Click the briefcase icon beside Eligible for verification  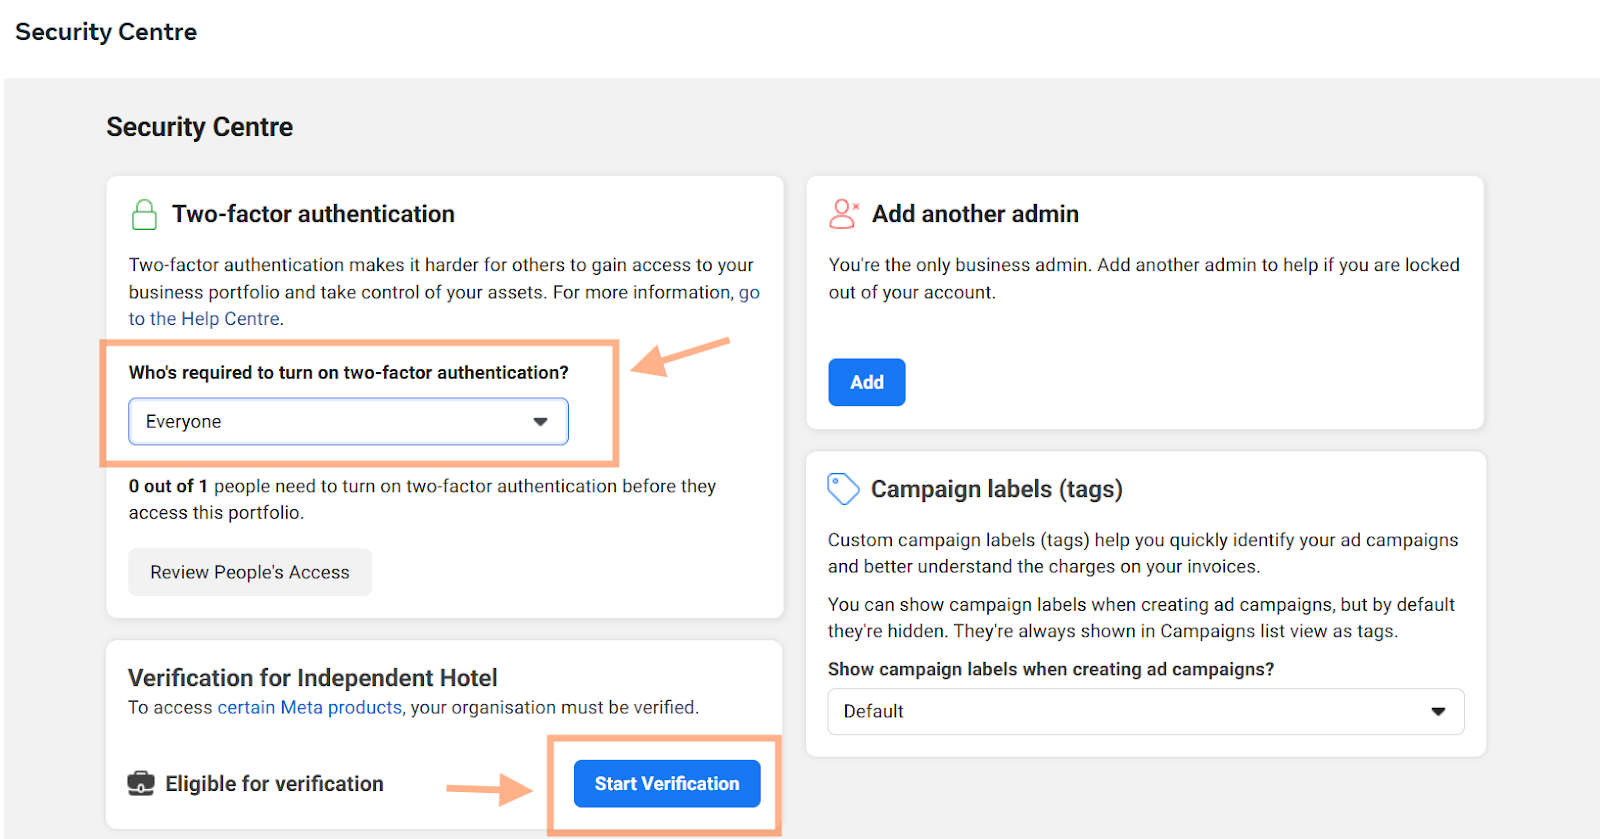coord(141,783)
